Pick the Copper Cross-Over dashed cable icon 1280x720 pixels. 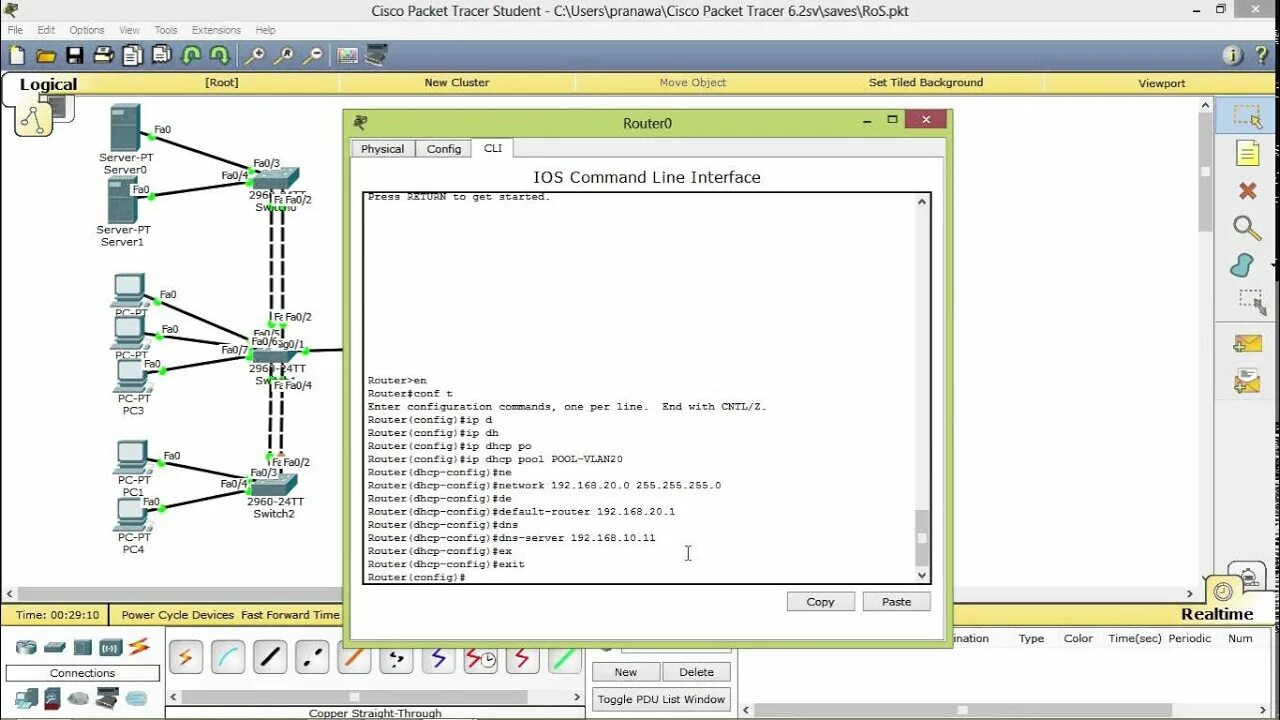(312, 657)
